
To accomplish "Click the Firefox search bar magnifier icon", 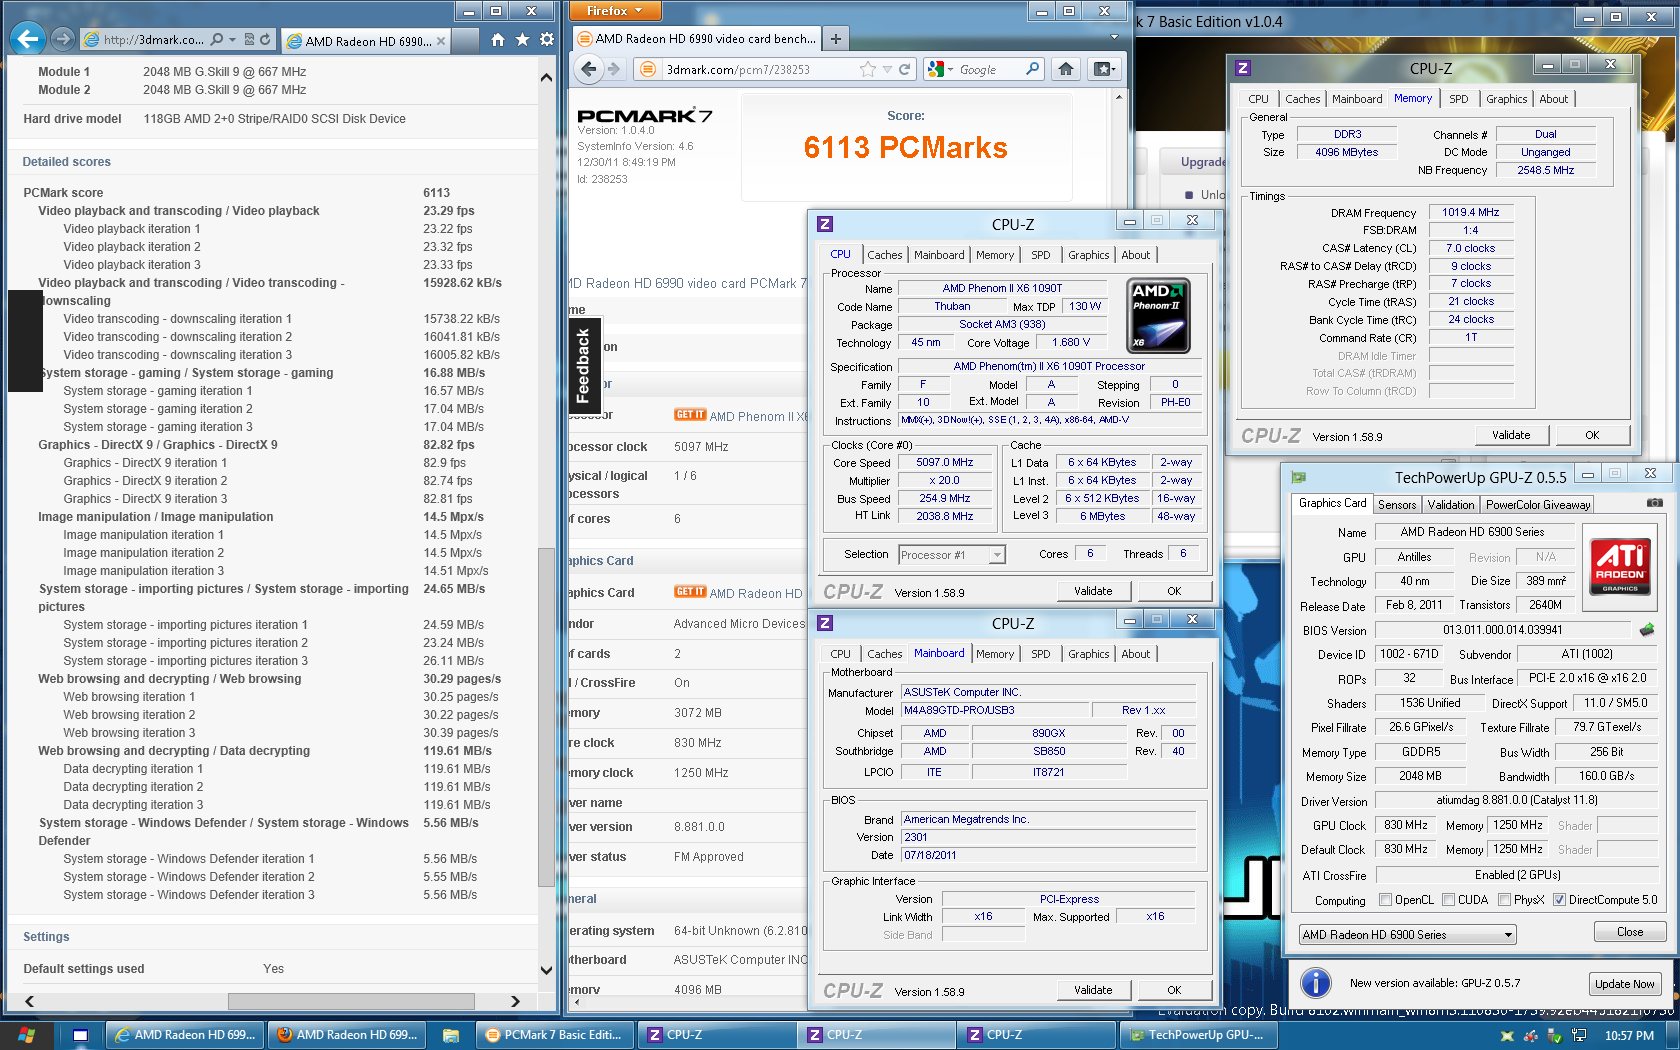I will coord(1032,69).
